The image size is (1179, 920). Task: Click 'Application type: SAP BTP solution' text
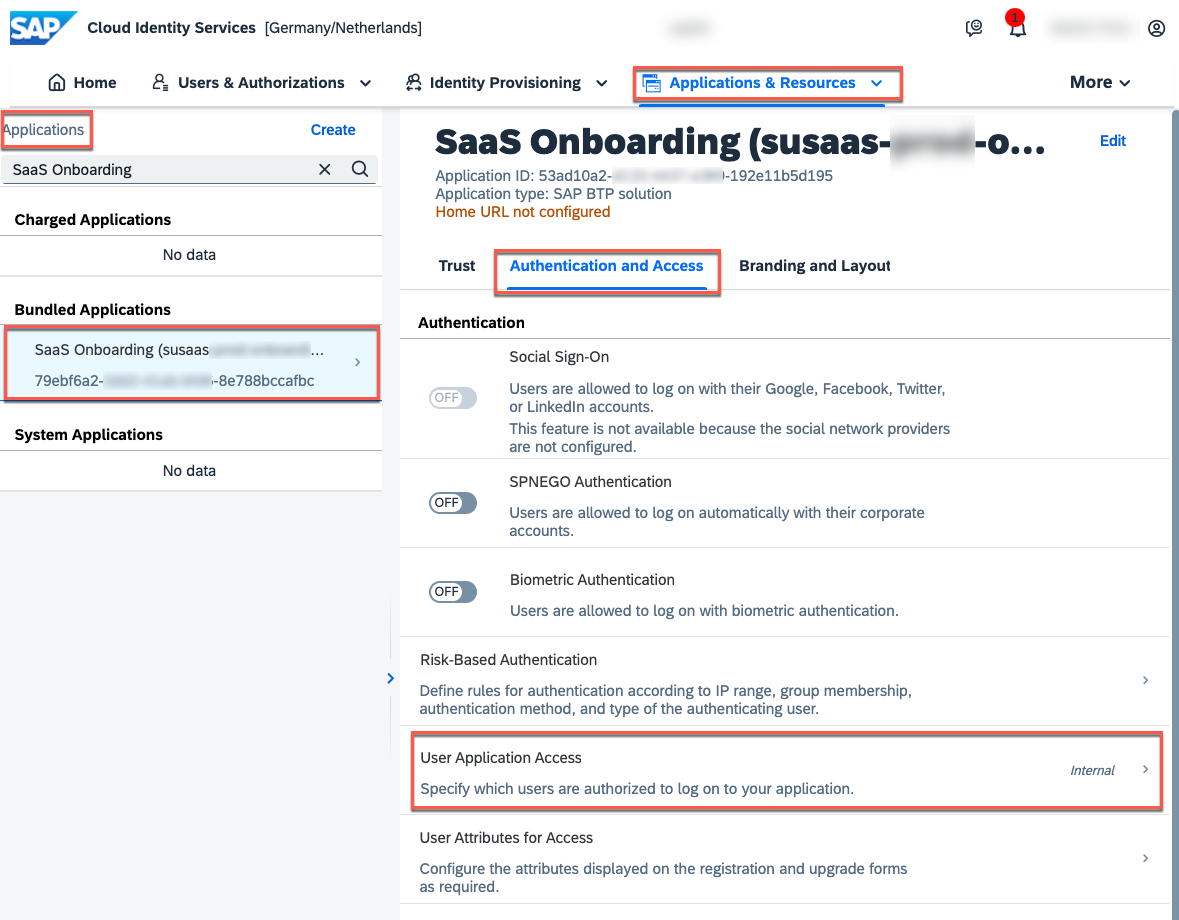coord(553,194)
